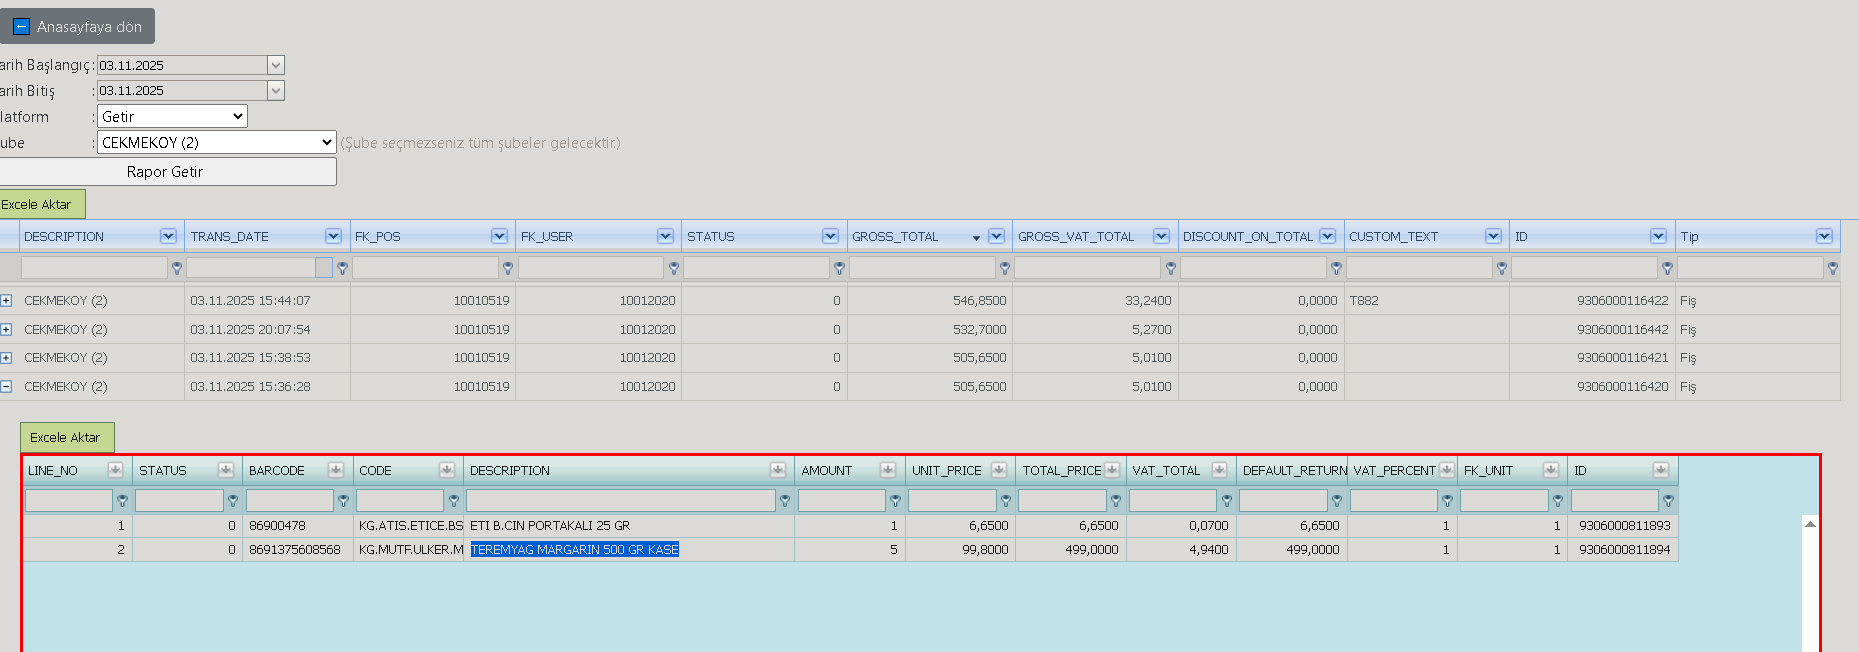The width and height of the screenshot is (1859, 652).
Task: Open the DESCRIPTION column menu in the top grid
Action: click(168, 236)
